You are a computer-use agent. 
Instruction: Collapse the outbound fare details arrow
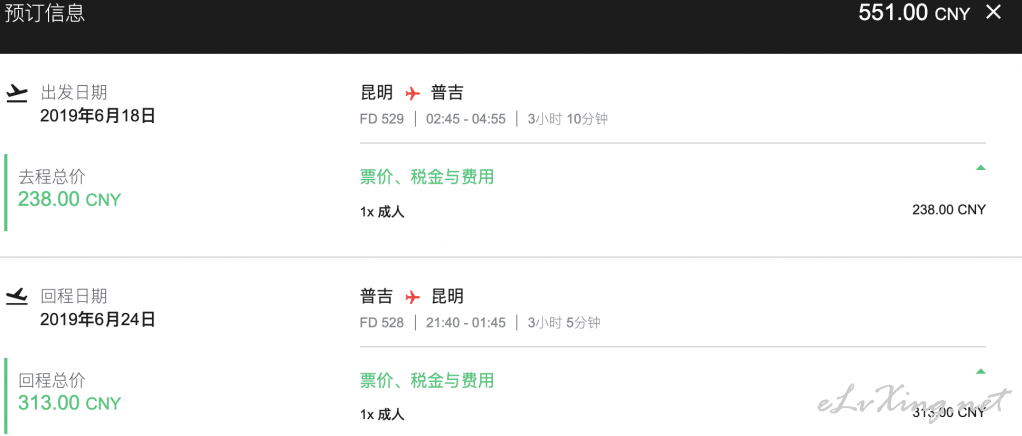pos(980,167)
